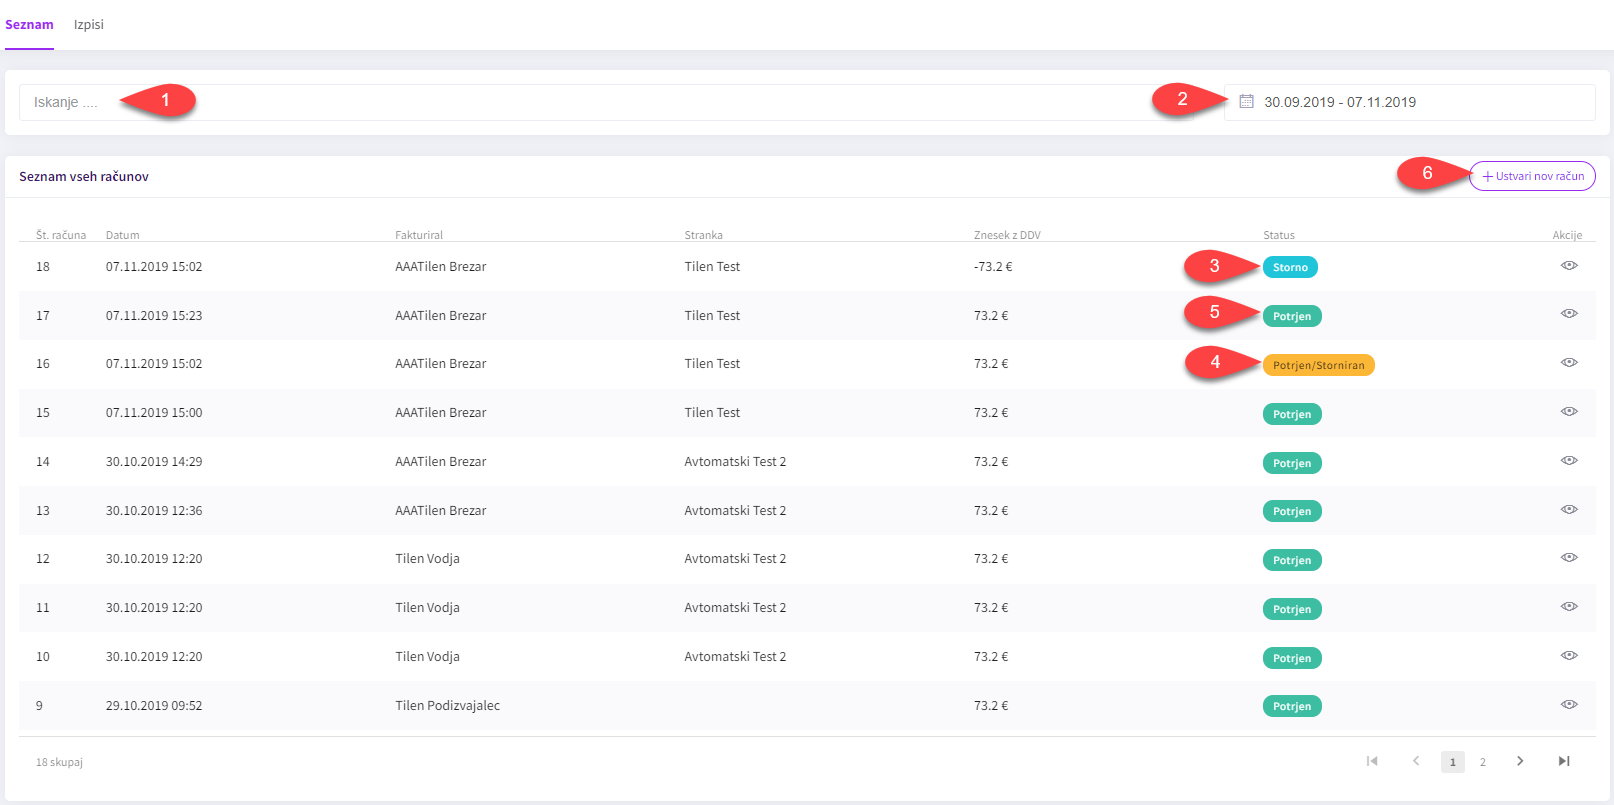View invoice 18 using eye icon
The height and width of the screenshot is (805, 1614).
coord(1569,266)
